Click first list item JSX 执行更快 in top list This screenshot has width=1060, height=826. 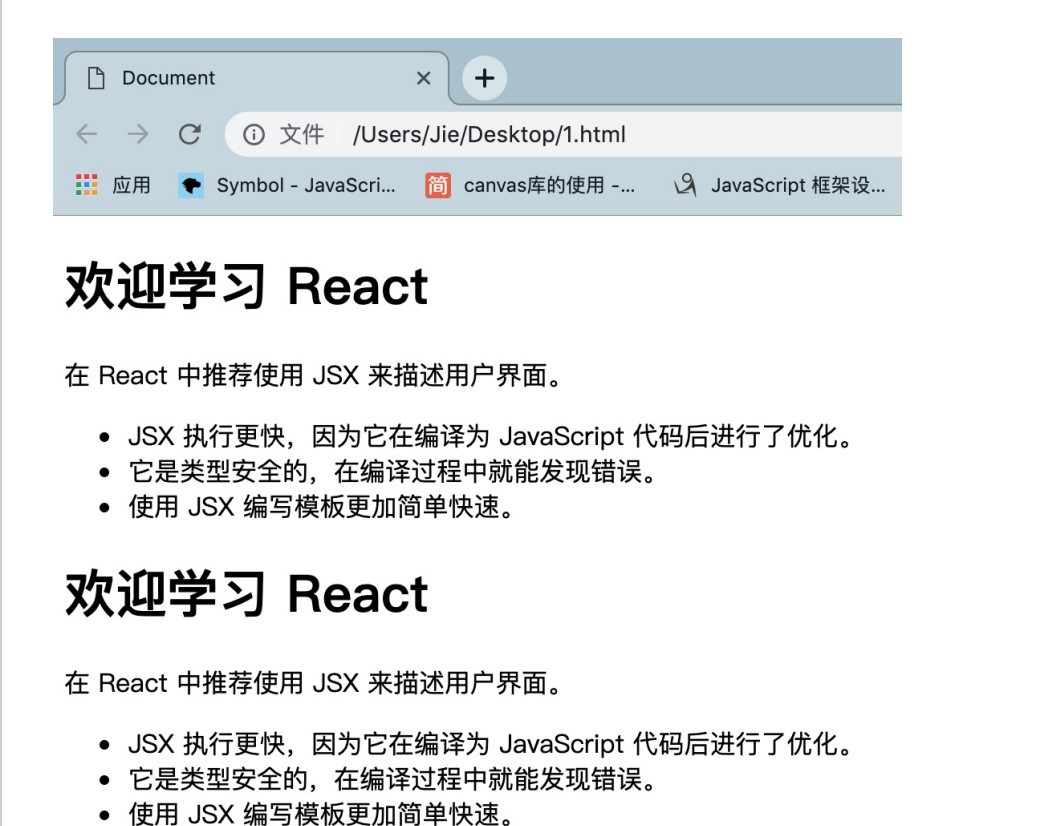click(491, 436)
